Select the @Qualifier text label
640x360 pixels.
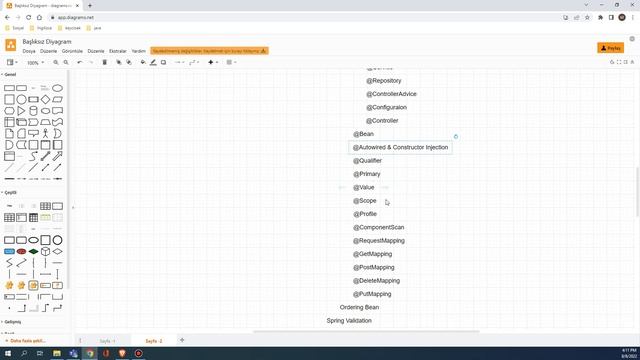point(367,161)
